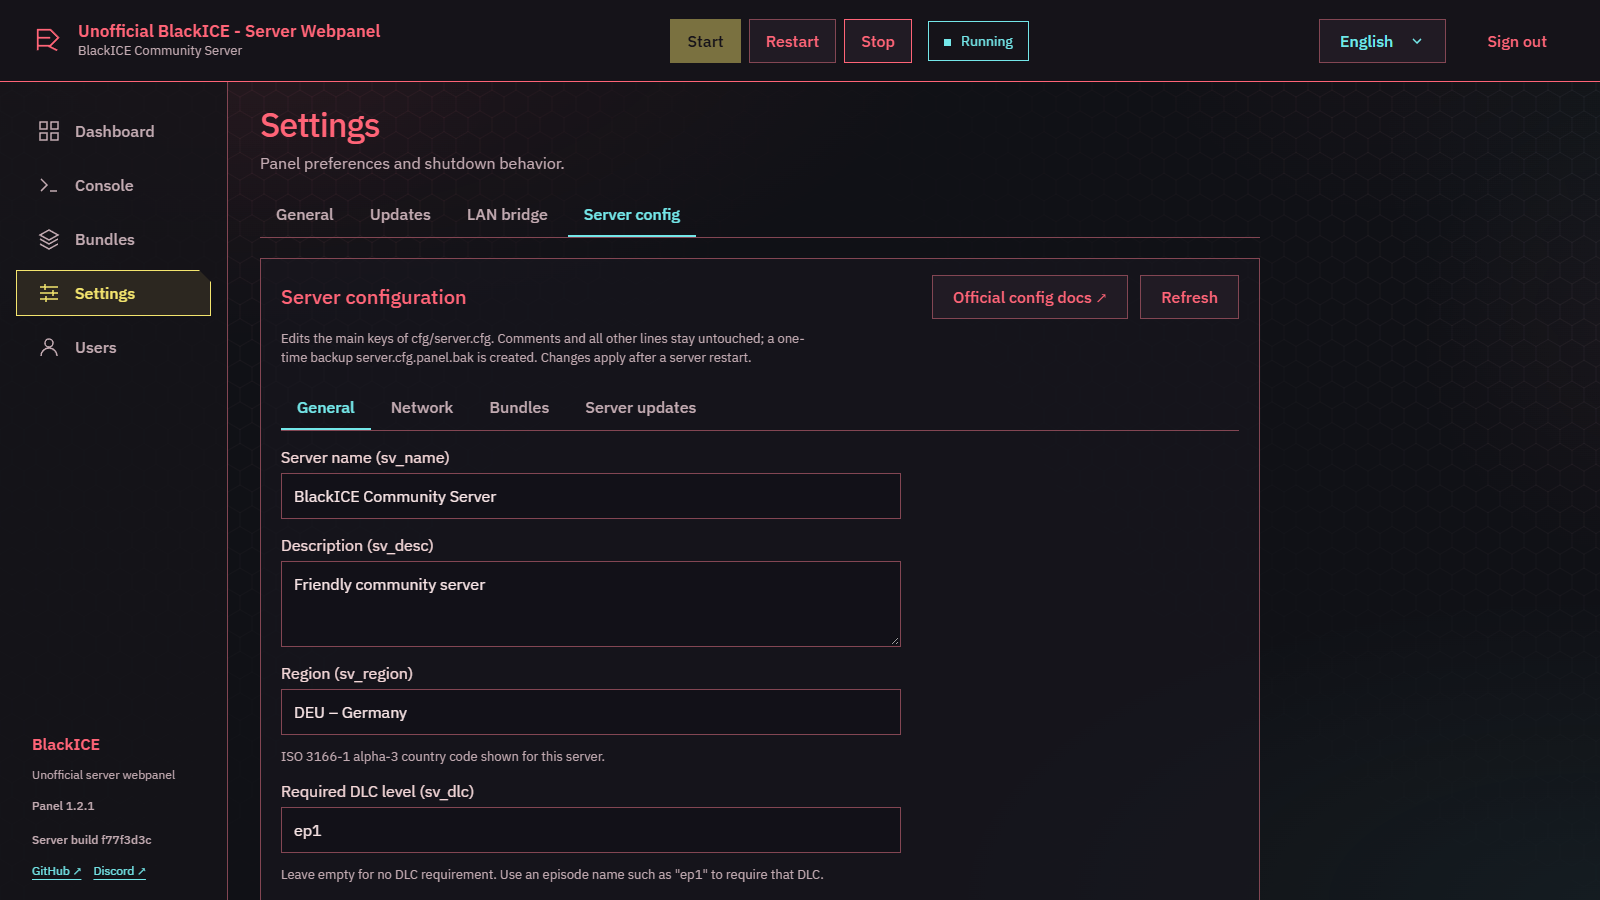Click the Console prompt icon
This screenshot has width=1600, height=900.
tap(49, 185)
